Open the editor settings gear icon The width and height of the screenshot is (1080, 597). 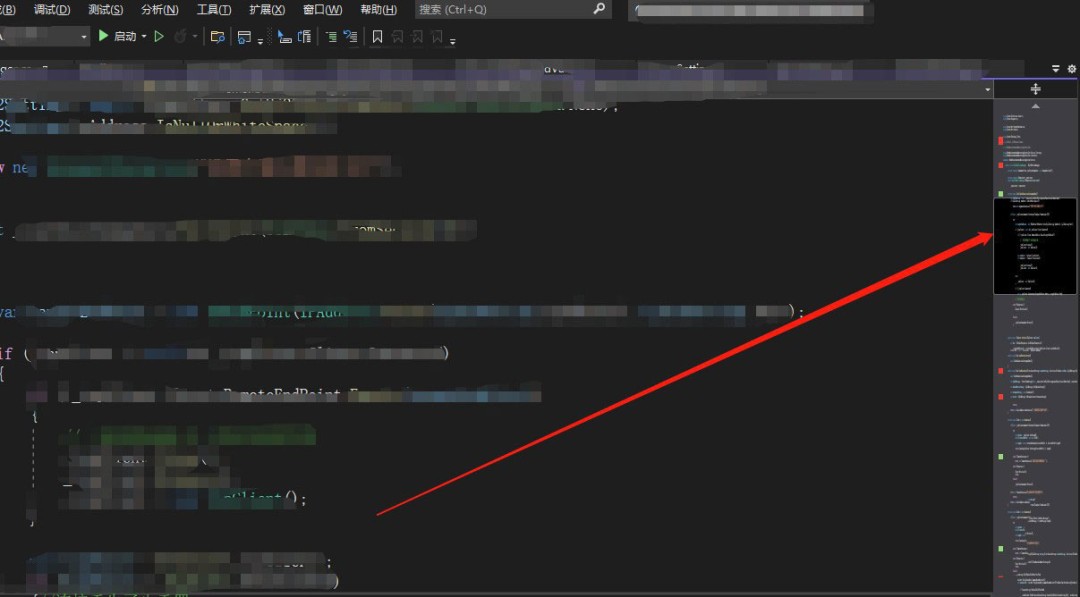coord(1071,69)
